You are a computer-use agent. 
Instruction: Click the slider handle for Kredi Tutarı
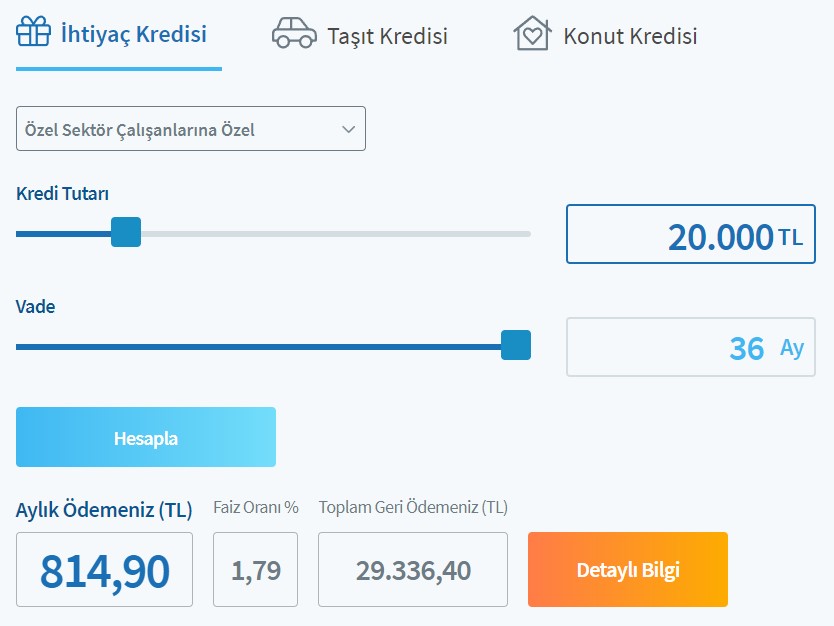click(125, 232)
